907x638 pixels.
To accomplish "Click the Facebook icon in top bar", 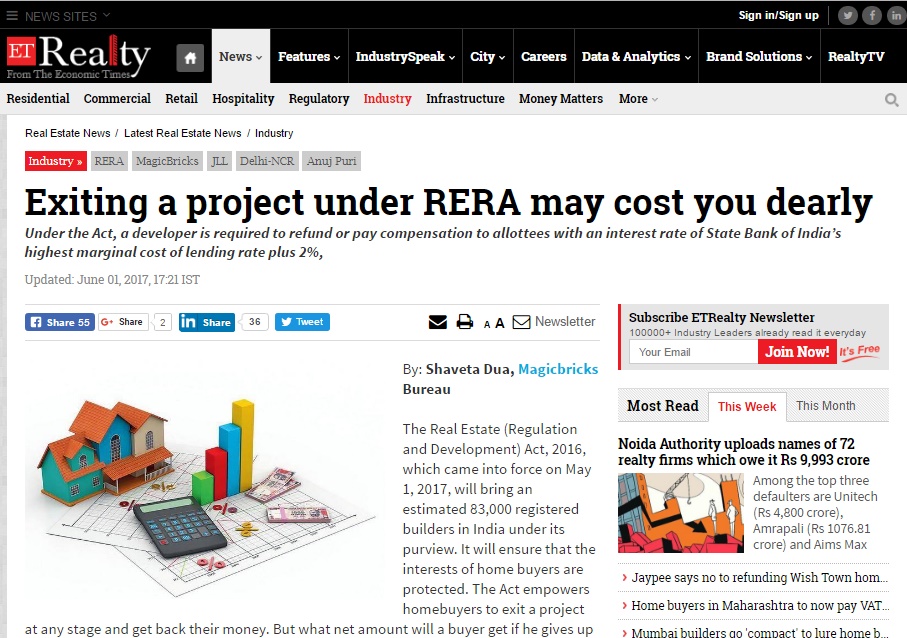I will click(x=872, y=16).
